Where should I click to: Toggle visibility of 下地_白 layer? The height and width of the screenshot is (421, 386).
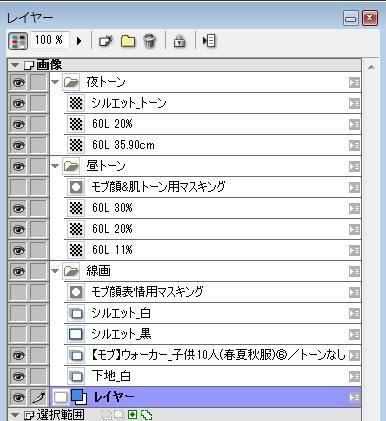(18, 376)
